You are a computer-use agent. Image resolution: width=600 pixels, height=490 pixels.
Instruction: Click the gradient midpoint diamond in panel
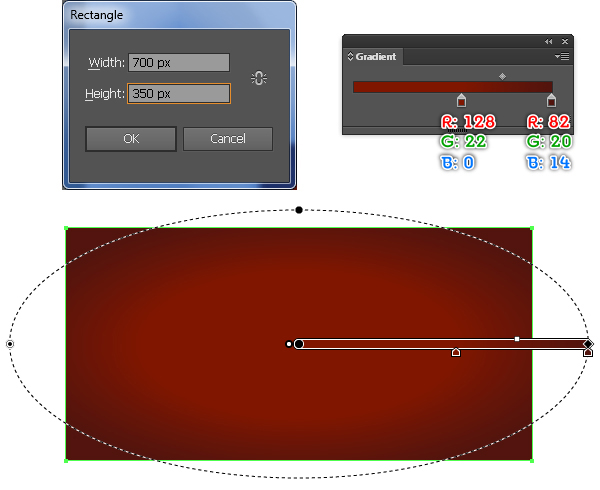click(502, 77)
